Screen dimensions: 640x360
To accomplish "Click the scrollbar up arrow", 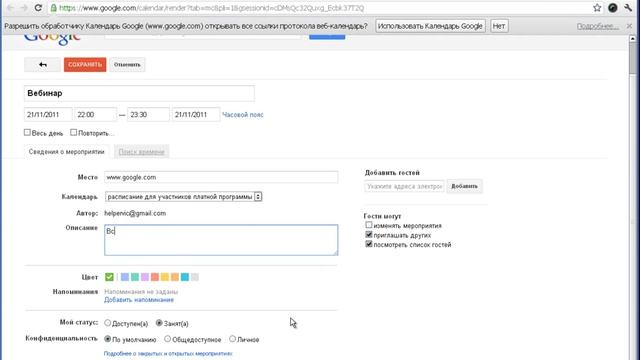I will pyautogui.click(x=633, y=38).
